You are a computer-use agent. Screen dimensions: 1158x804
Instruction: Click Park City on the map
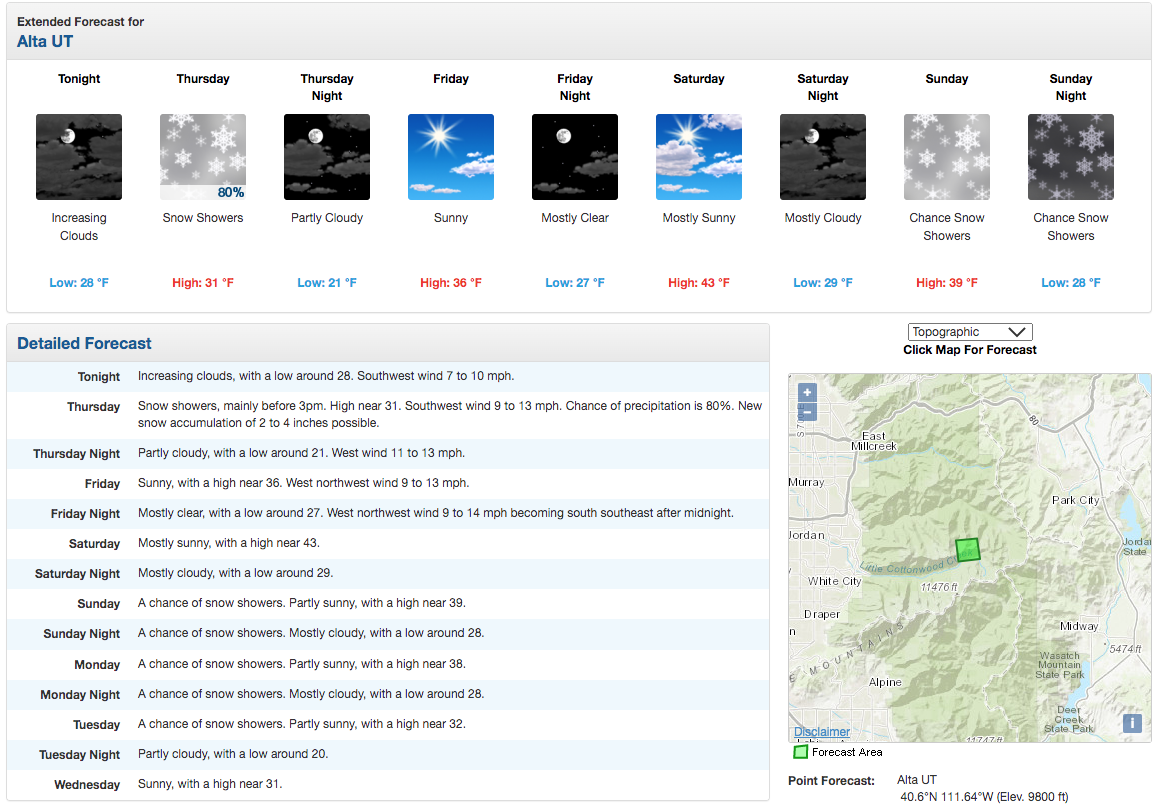1075,500
